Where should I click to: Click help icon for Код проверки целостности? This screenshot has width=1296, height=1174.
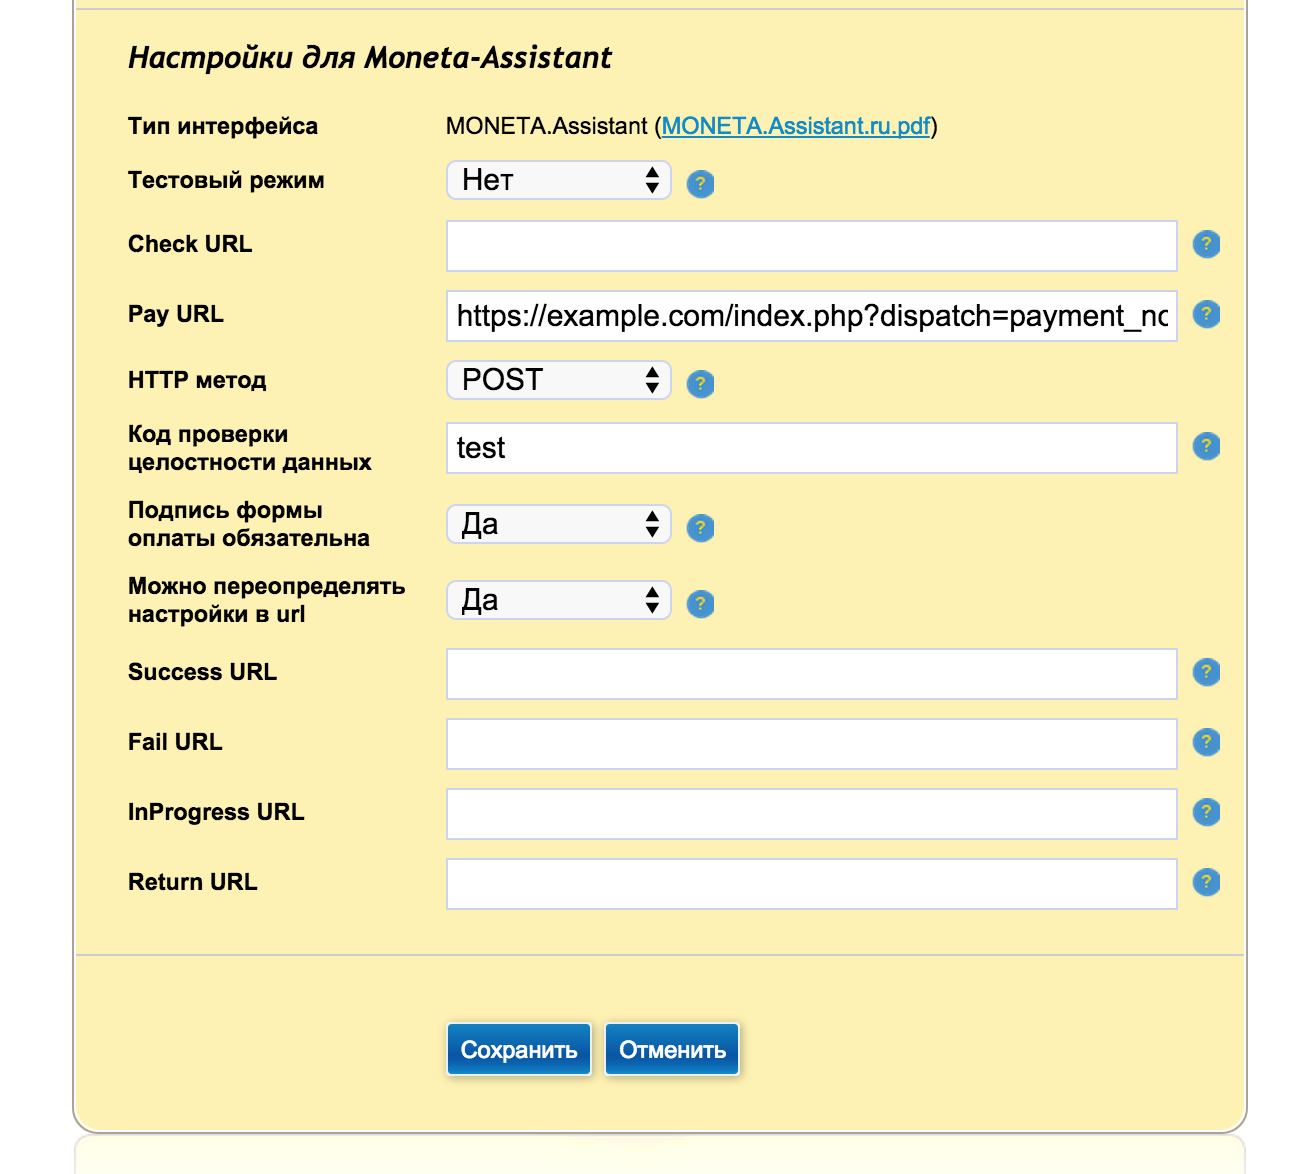pyautogui.click(x=1206, y=446)
